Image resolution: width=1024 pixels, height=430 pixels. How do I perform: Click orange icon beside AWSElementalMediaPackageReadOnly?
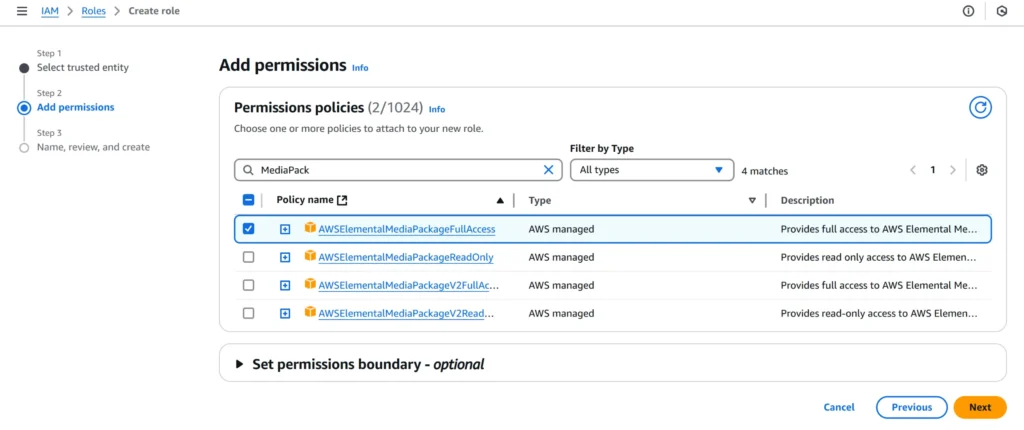[x=310, y=256]
